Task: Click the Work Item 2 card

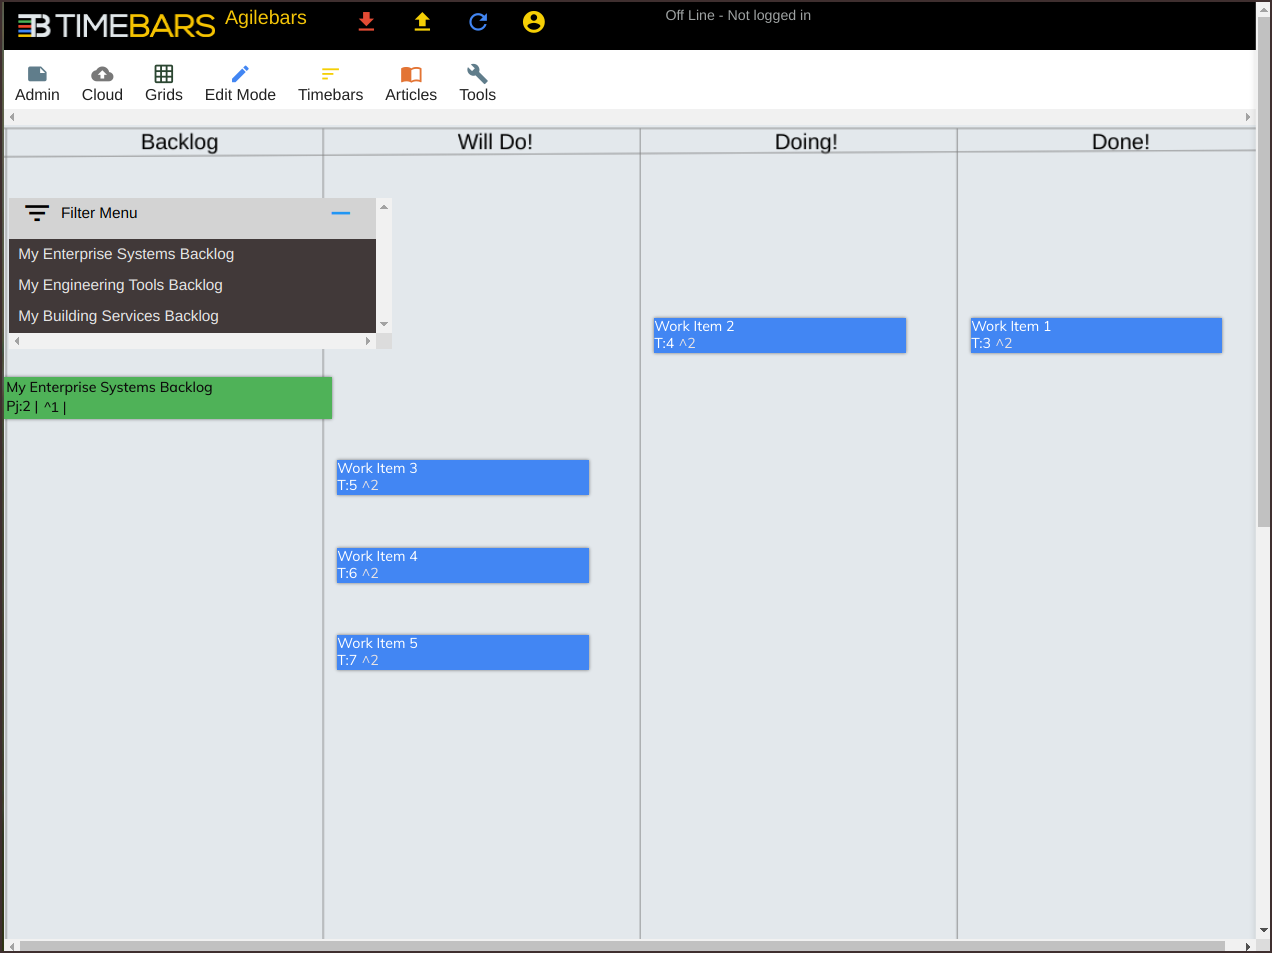Action: (x=779, y=335)
